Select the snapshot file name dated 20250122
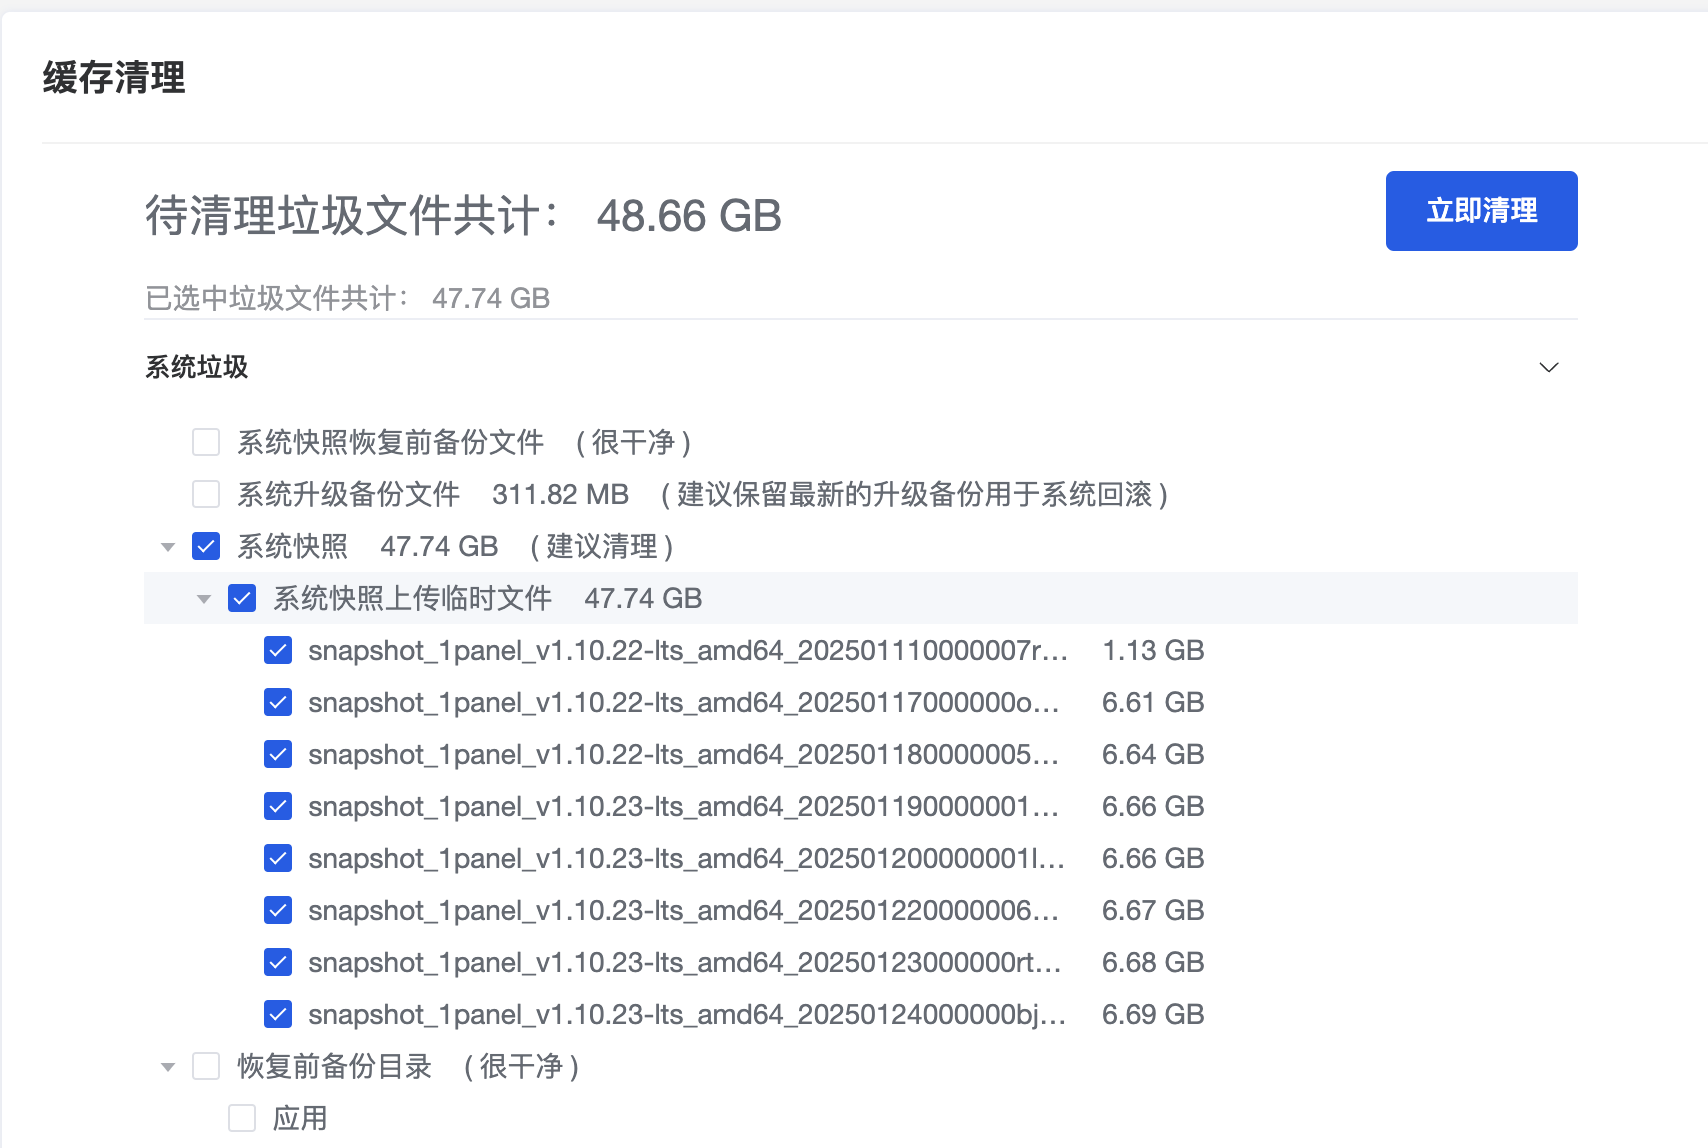The image size is (1708, 1148). coord(684,910)
